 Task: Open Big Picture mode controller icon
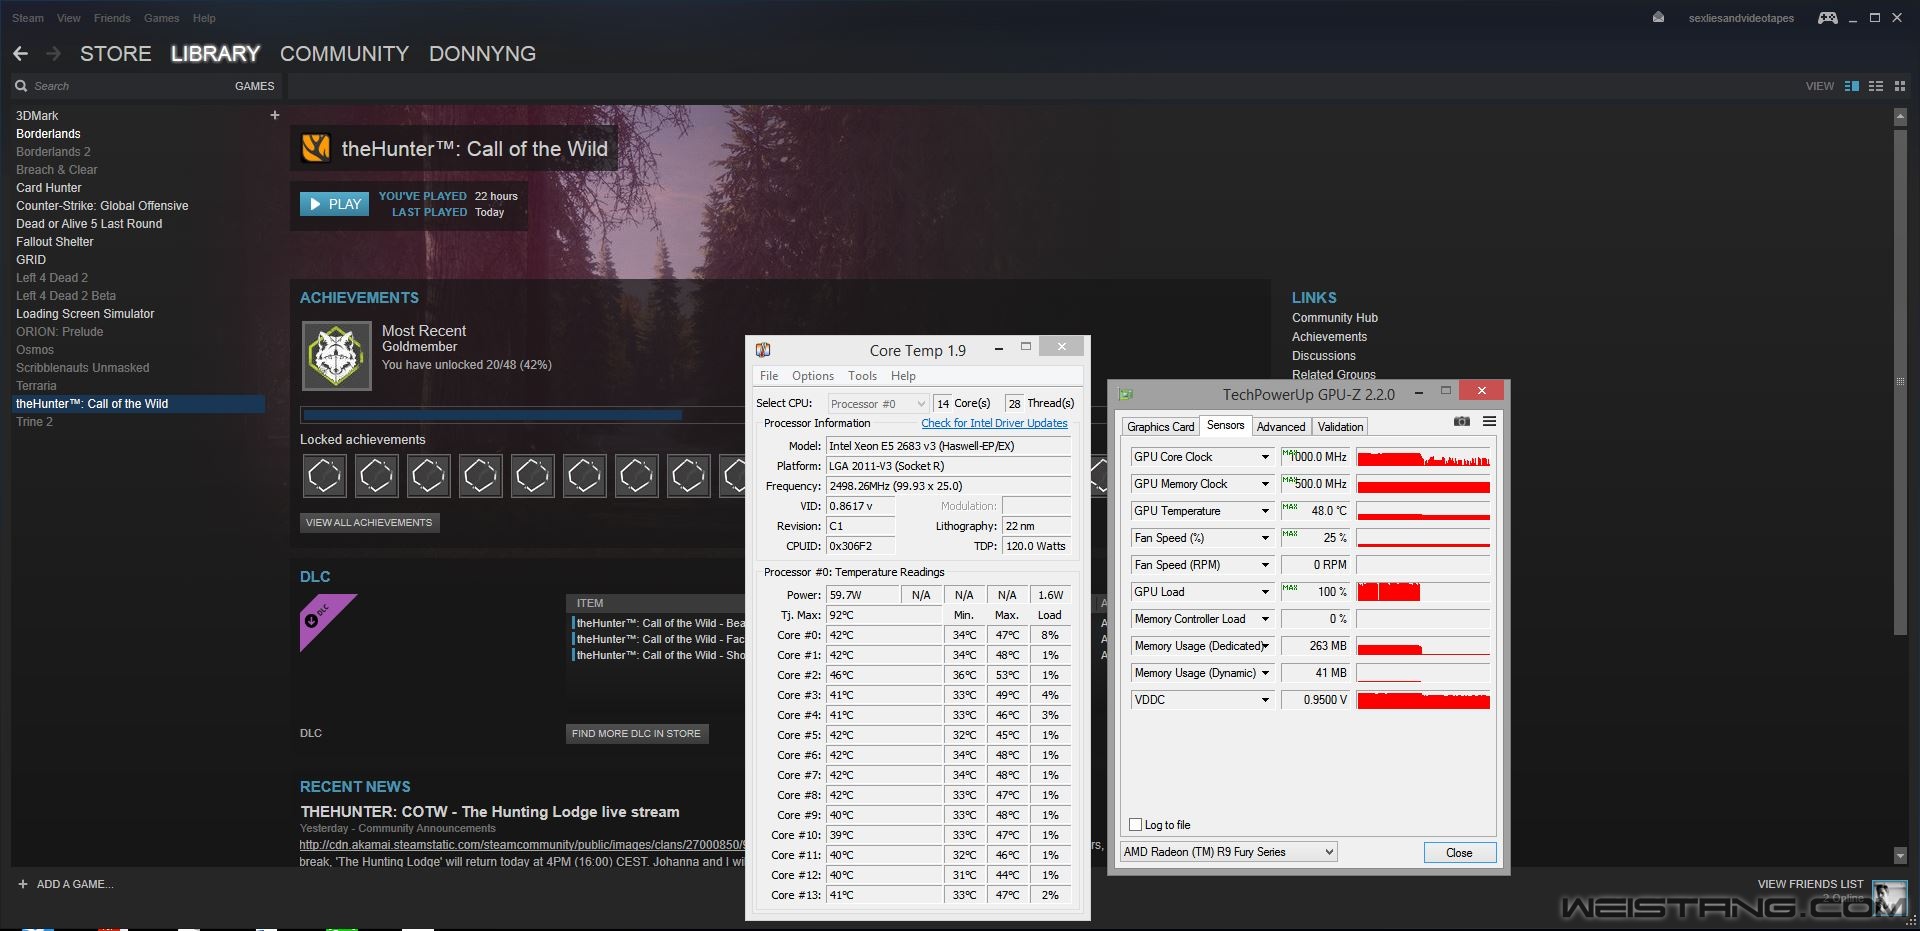(1827, 18)
